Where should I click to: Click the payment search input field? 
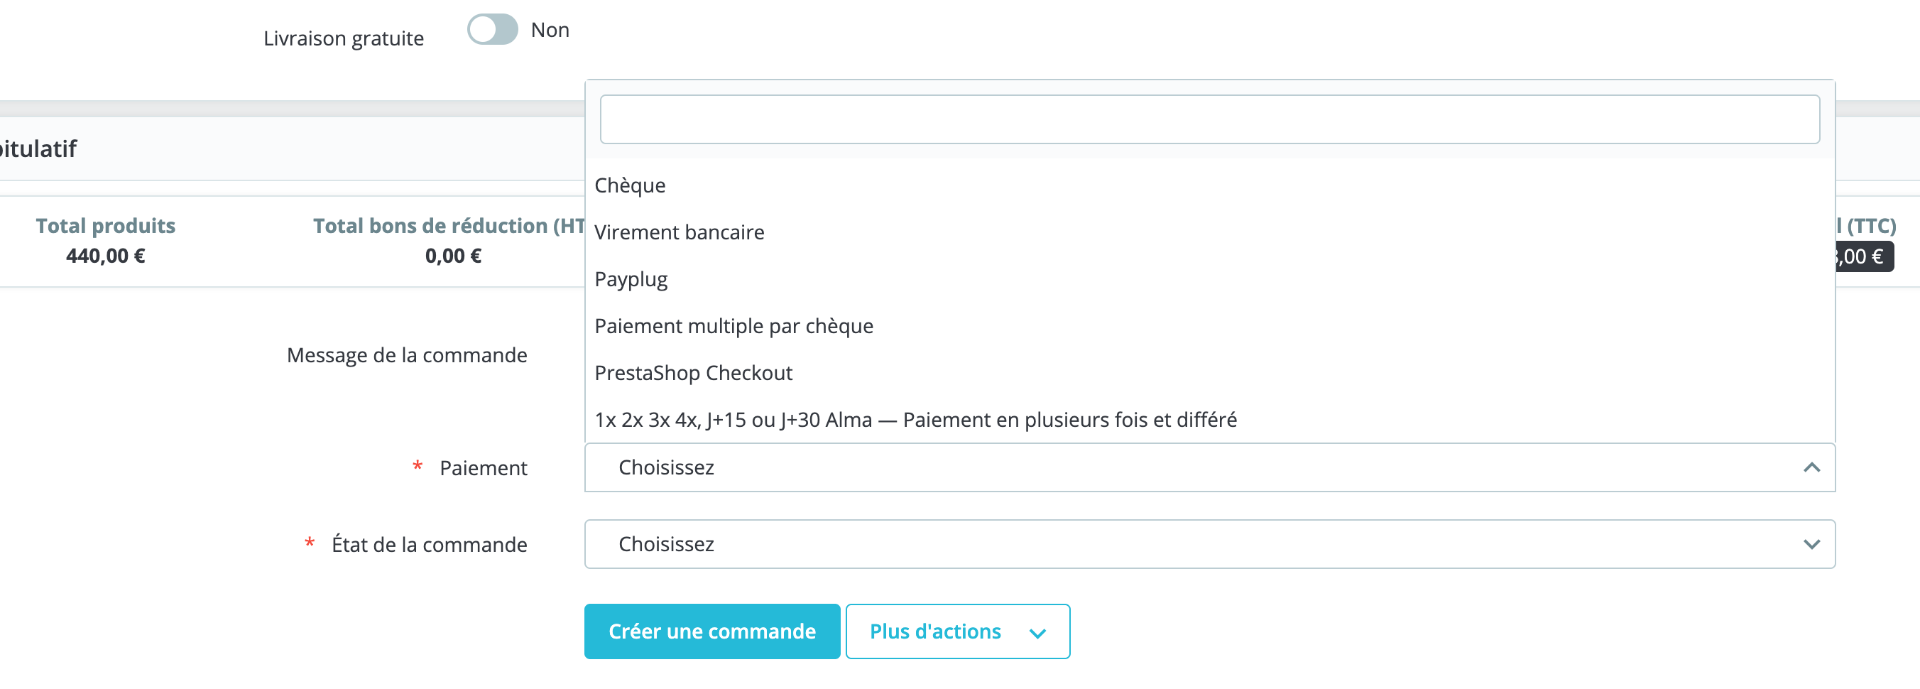(1209, 119)
